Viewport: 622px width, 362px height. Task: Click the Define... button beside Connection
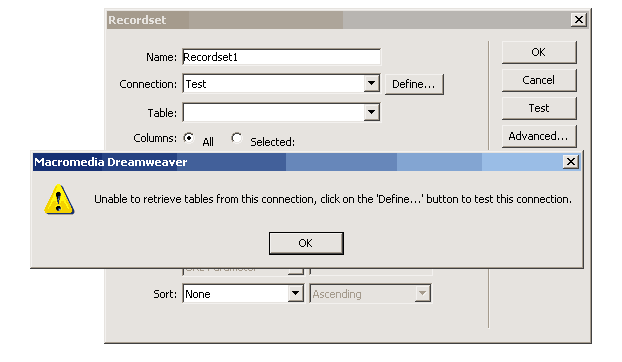tap(414, 84)
